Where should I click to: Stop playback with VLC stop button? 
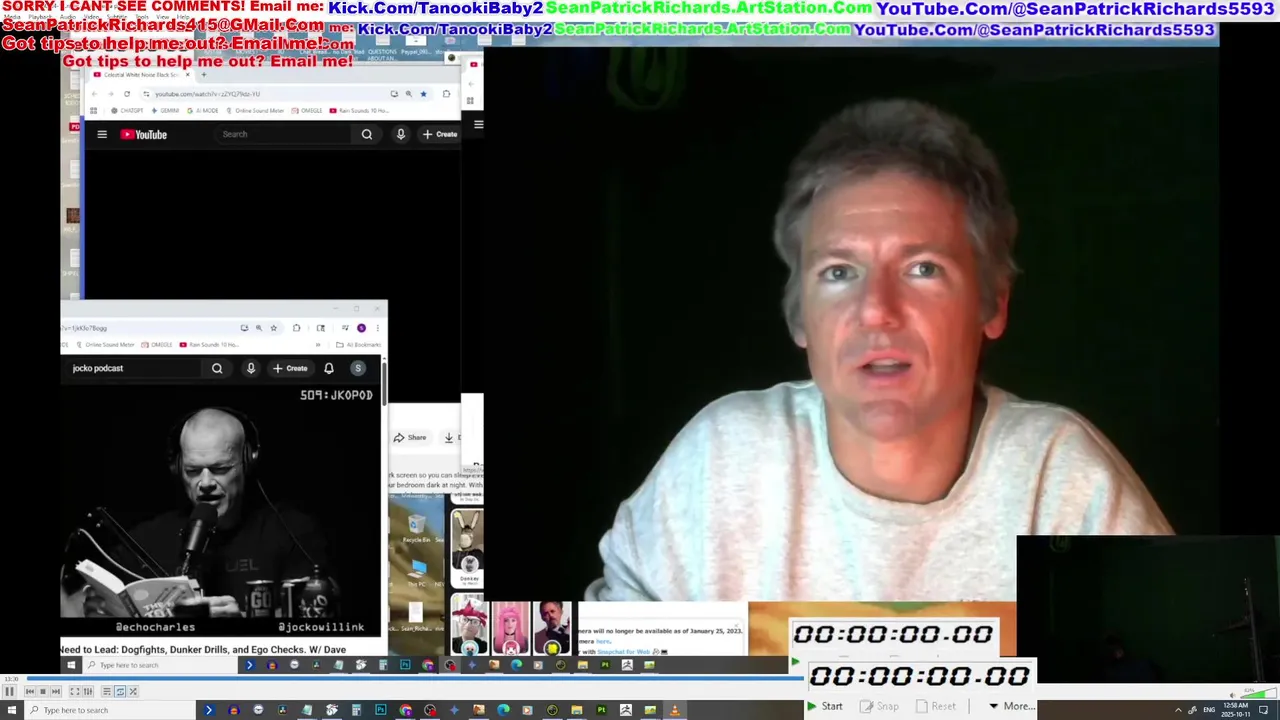[x=43, y=691]
